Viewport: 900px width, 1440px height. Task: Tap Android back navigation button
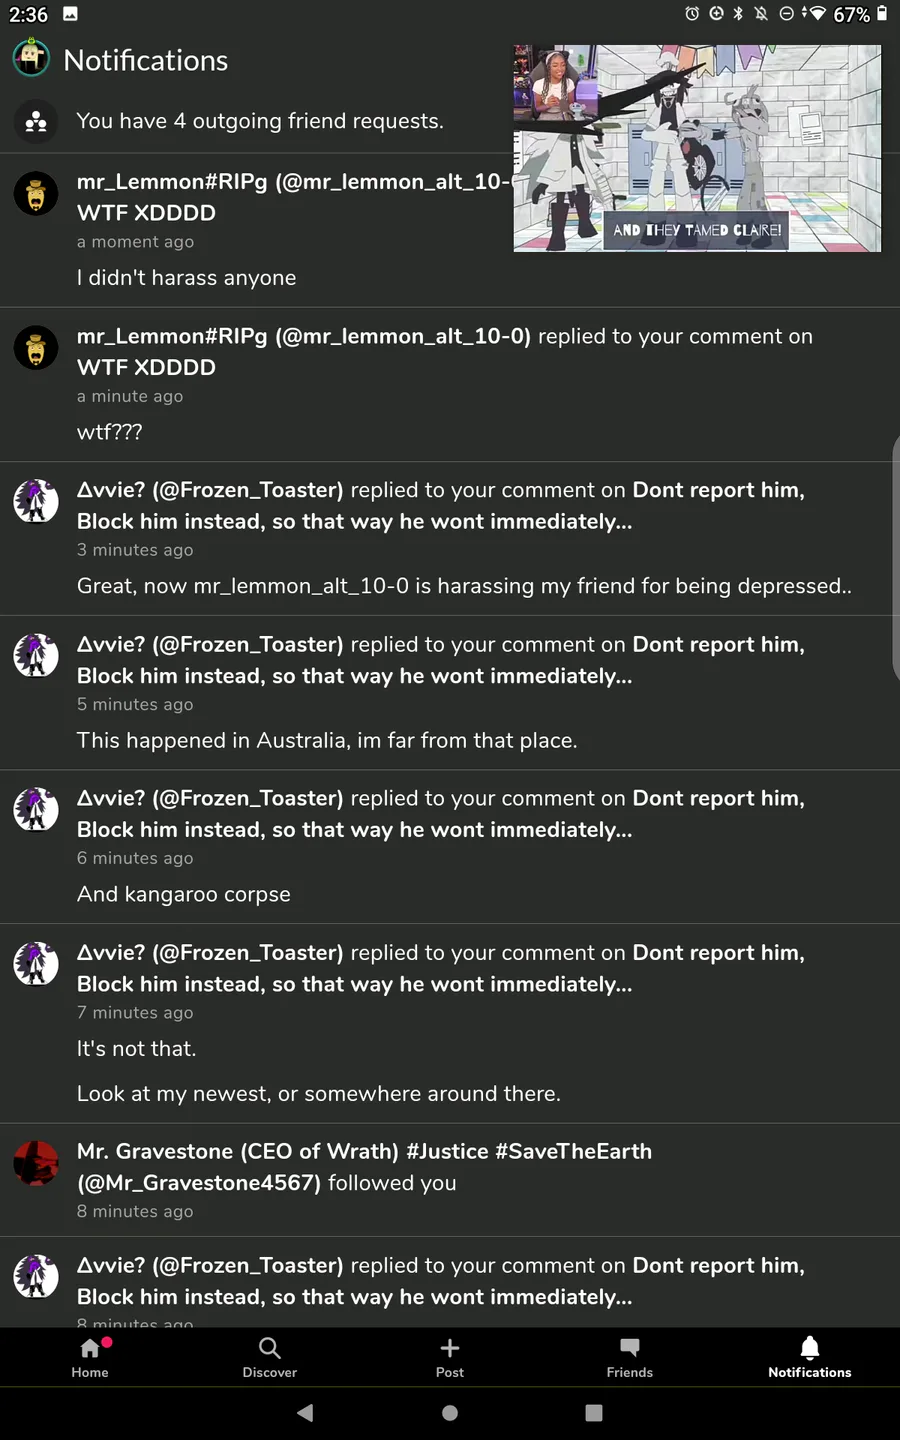click(x=305, y=1413)
